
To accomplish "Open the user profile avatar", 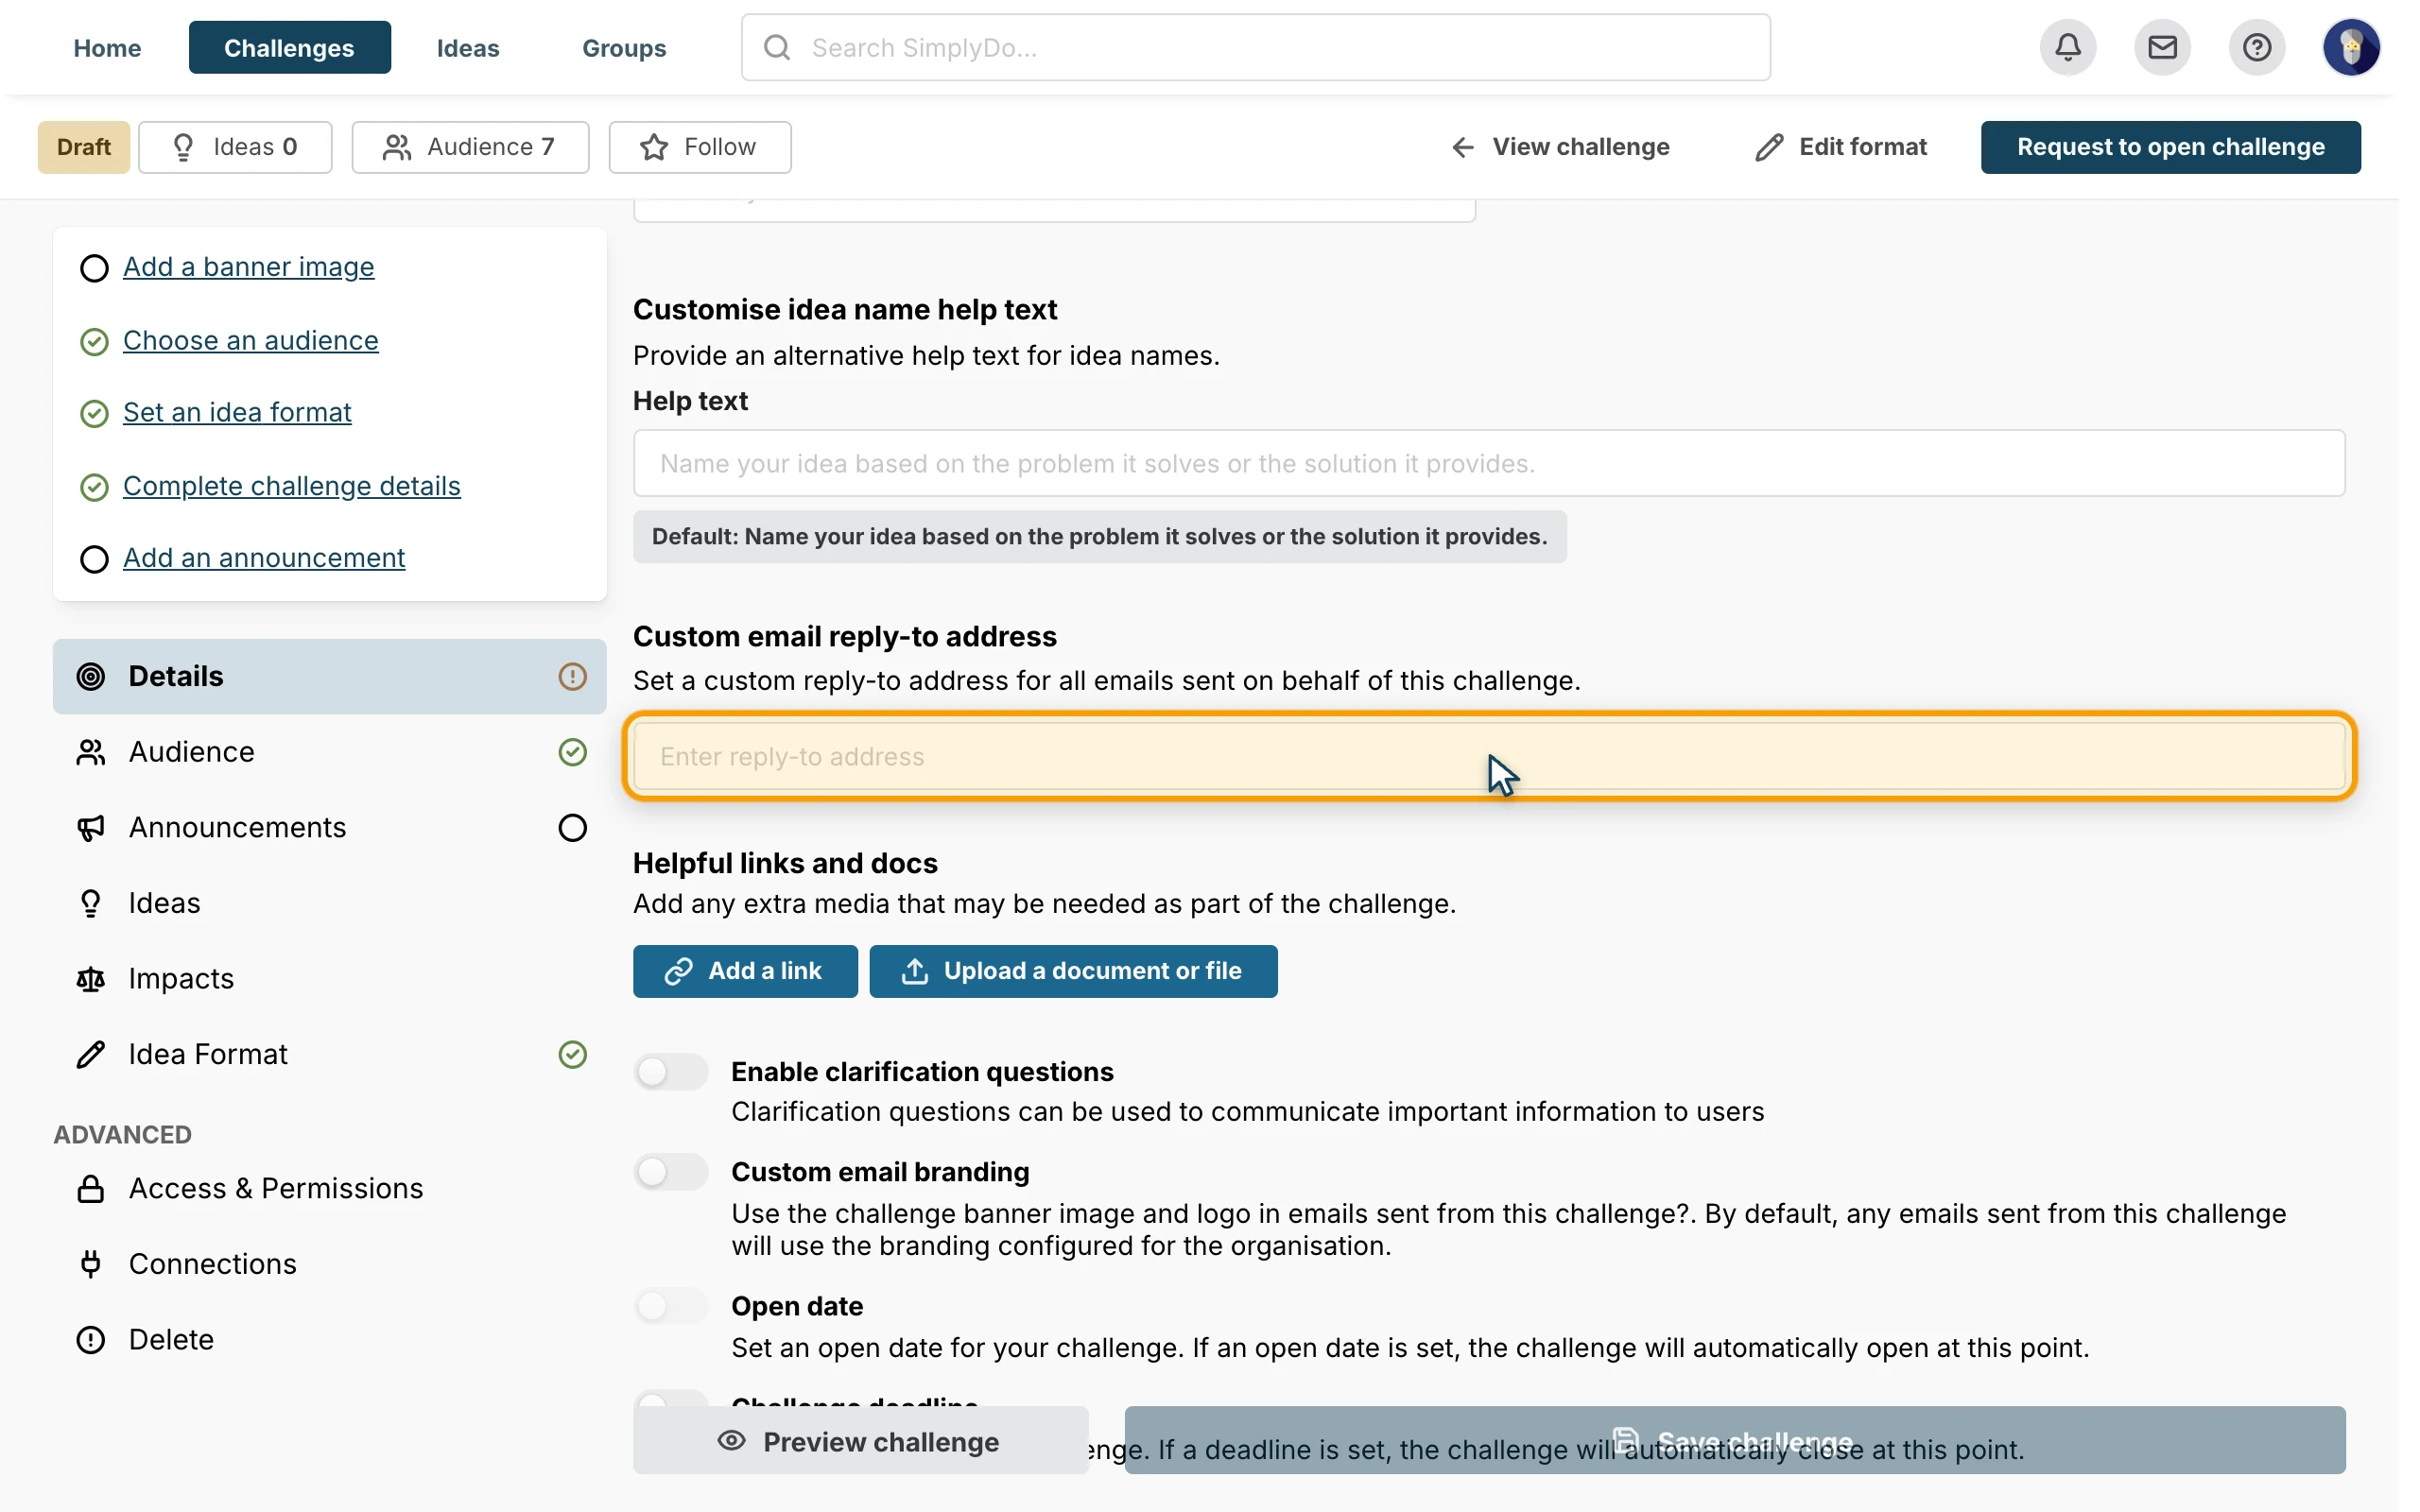I will click(2350, 47).
